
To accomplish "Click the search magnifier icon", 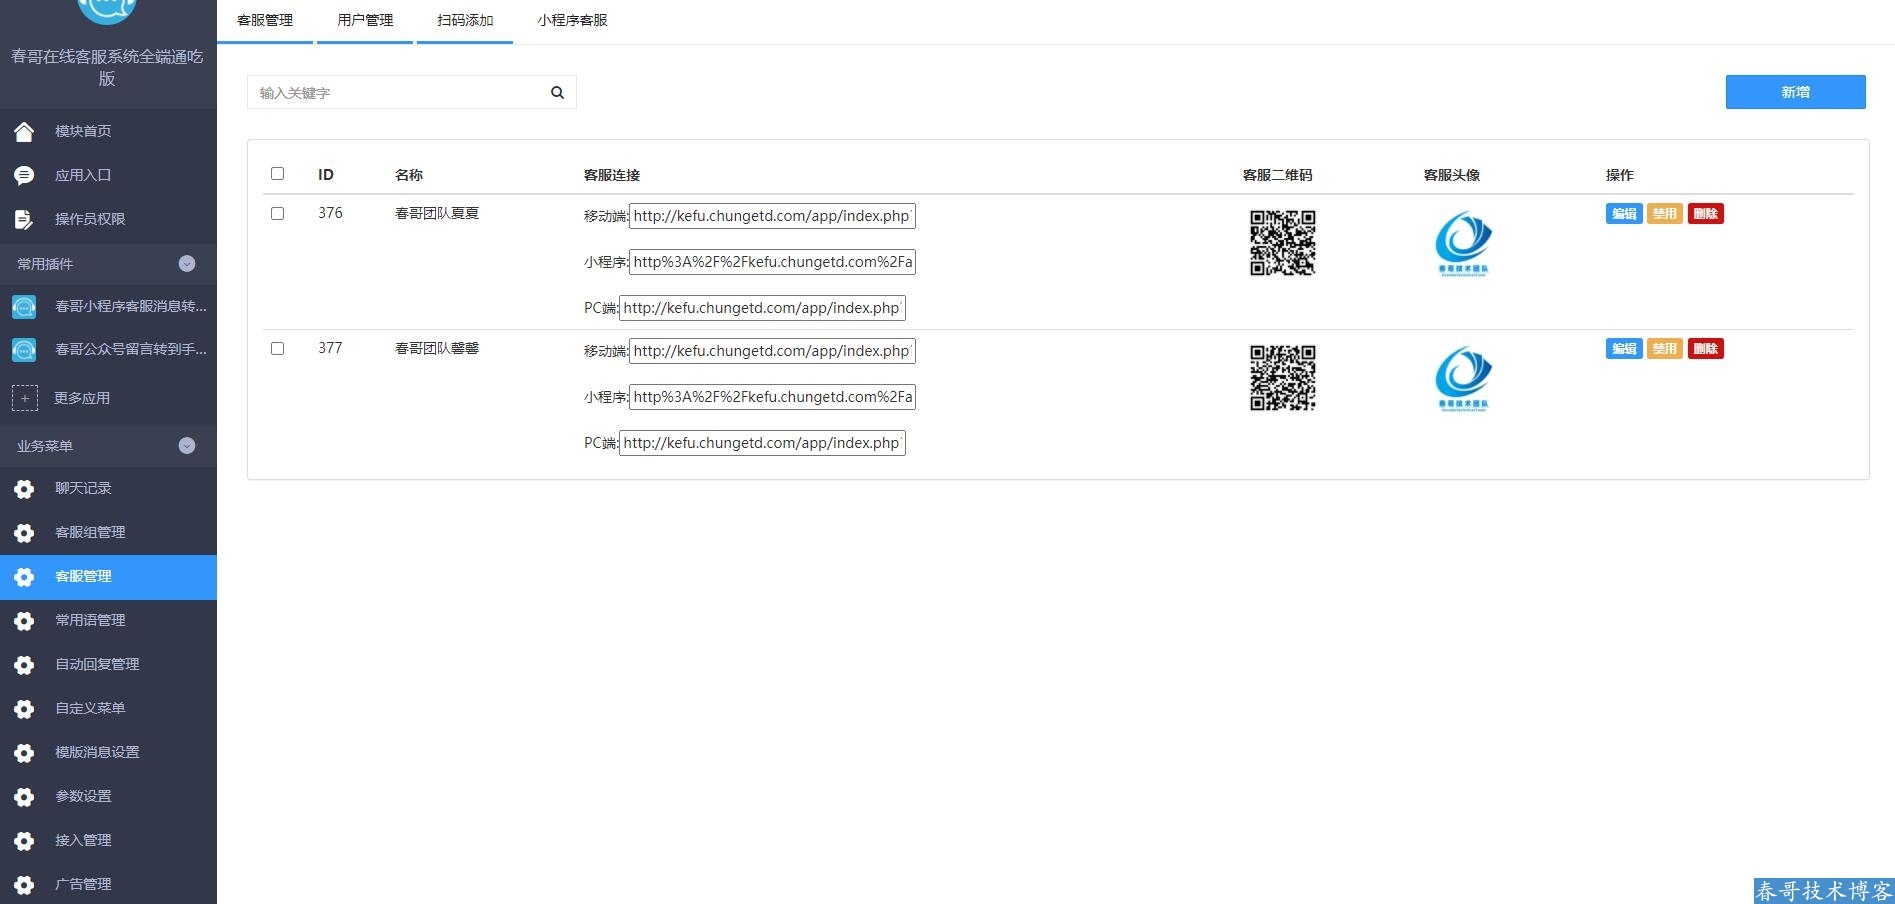I will pyautogui.click(x=557, y=93).
